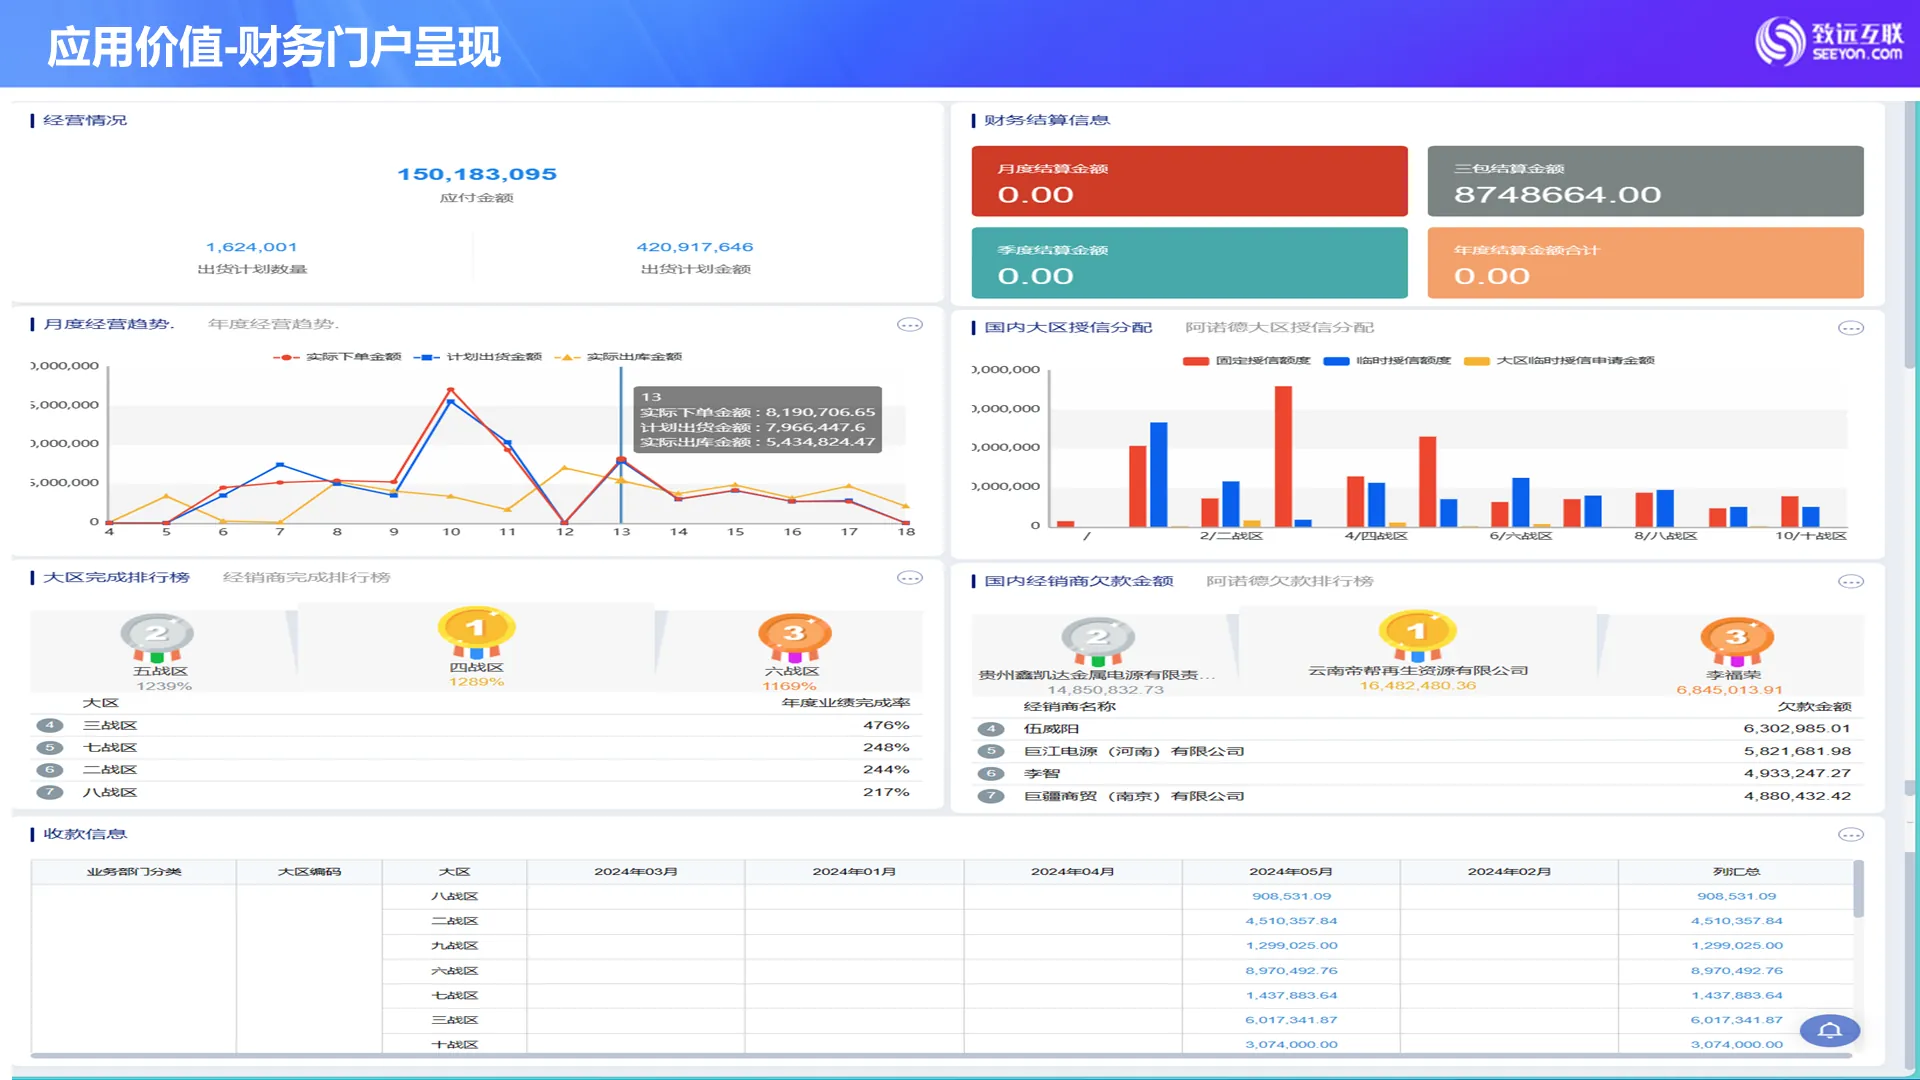The width and height of the screenshot is (1920, 1080).
Task: Click the 收款信息 table horizontal scrollbar
Action: (940, 1055)
